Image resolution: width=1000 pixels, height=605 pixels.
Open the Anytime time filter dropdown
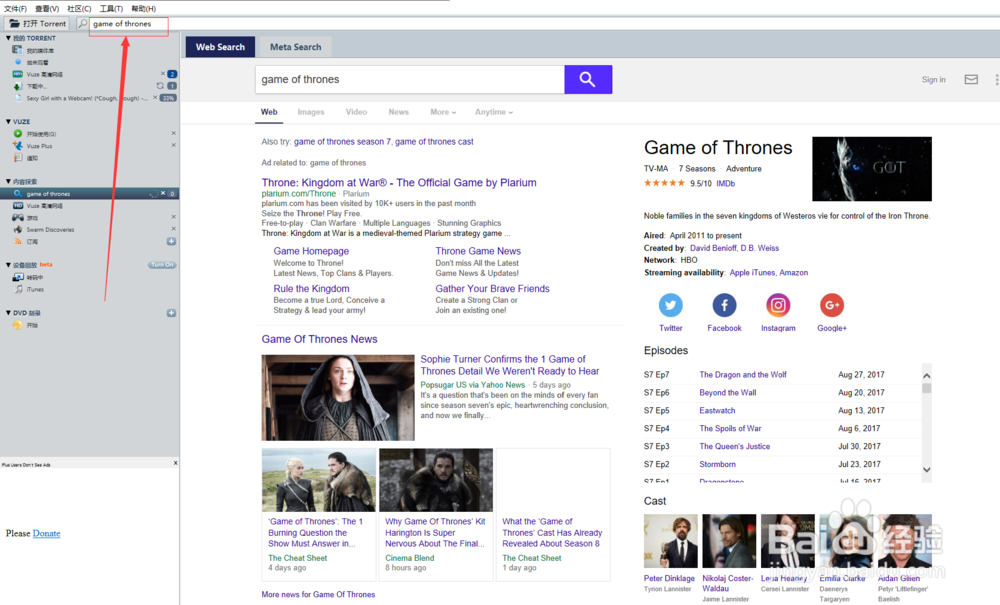494,112
